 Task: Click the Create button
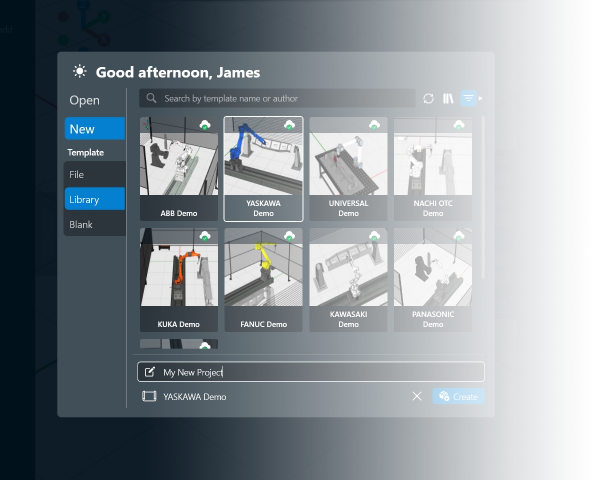(458, 396)
